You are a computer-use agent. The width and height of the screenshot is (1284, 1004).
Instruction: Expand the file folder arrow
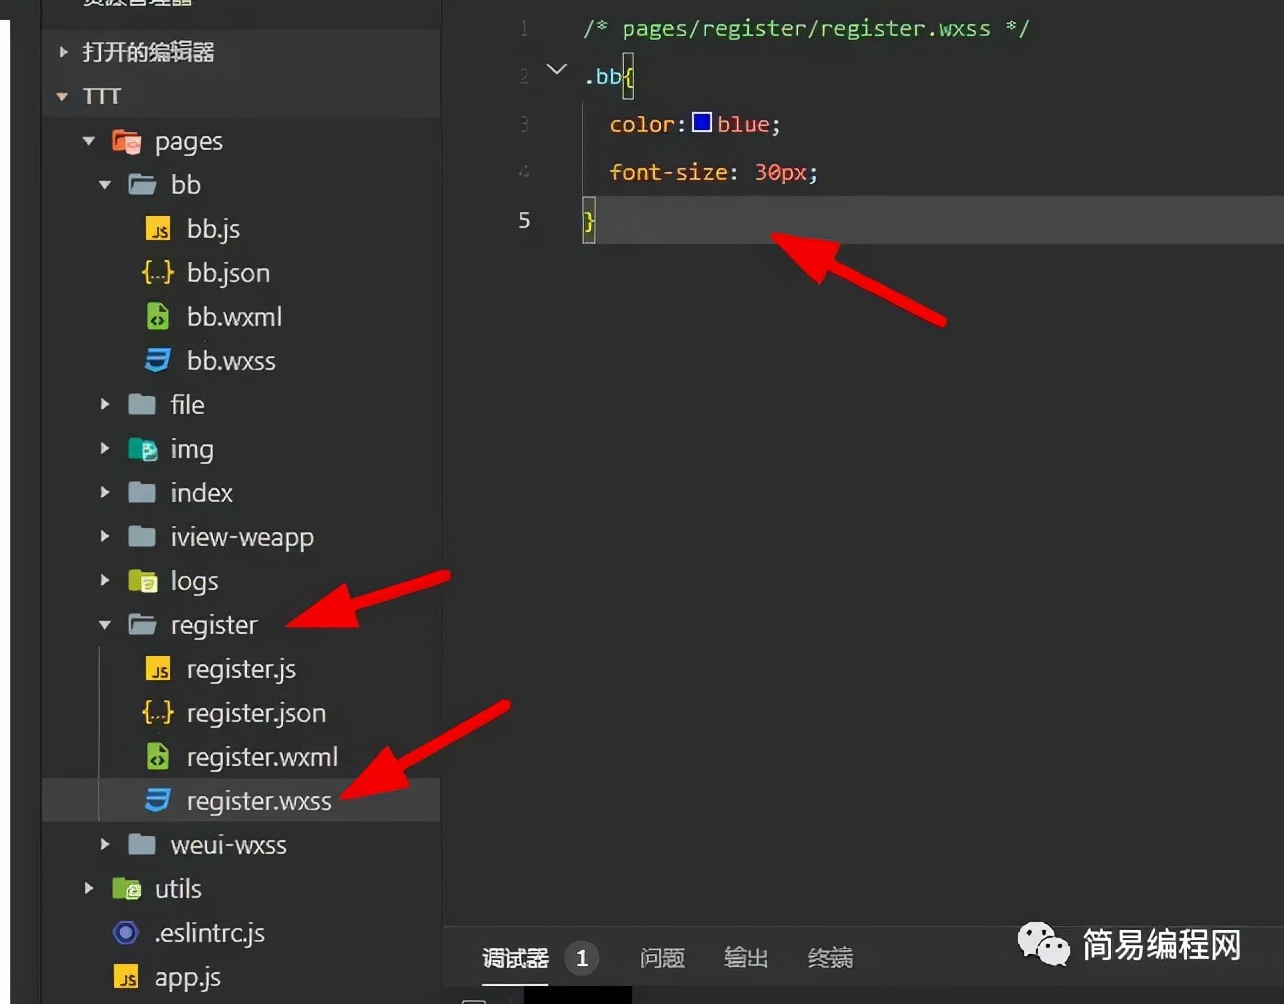(x=105, y=405)
